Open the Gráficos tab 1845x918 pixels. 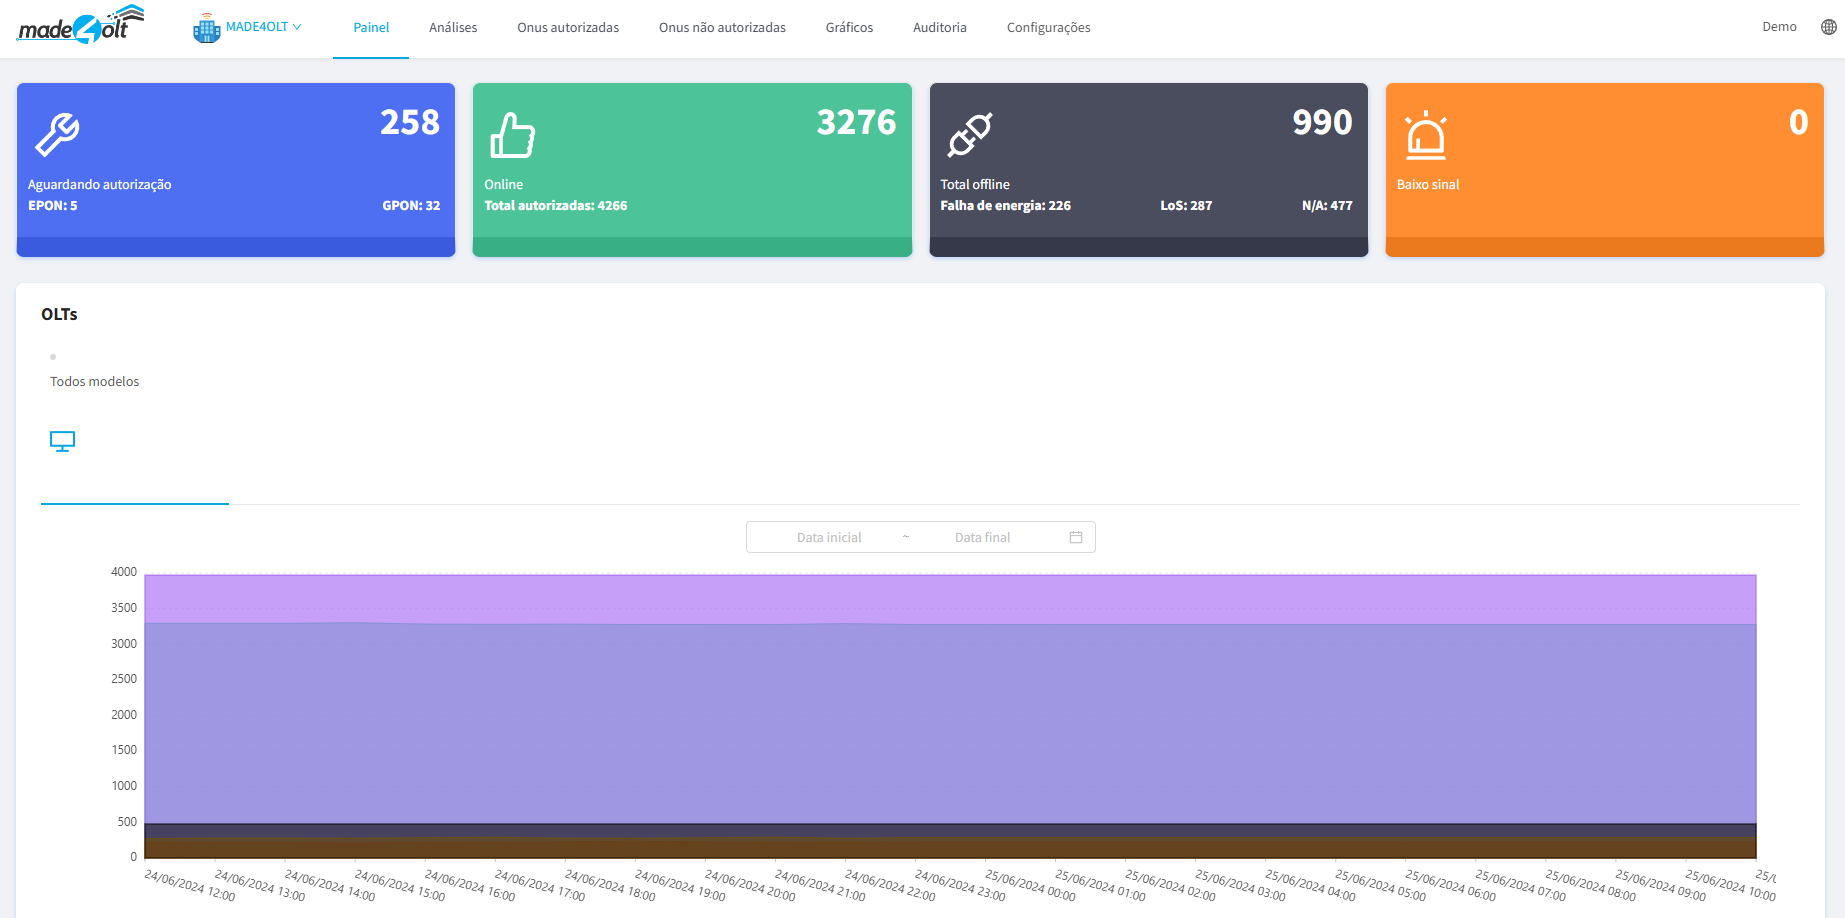click(849, 28)
